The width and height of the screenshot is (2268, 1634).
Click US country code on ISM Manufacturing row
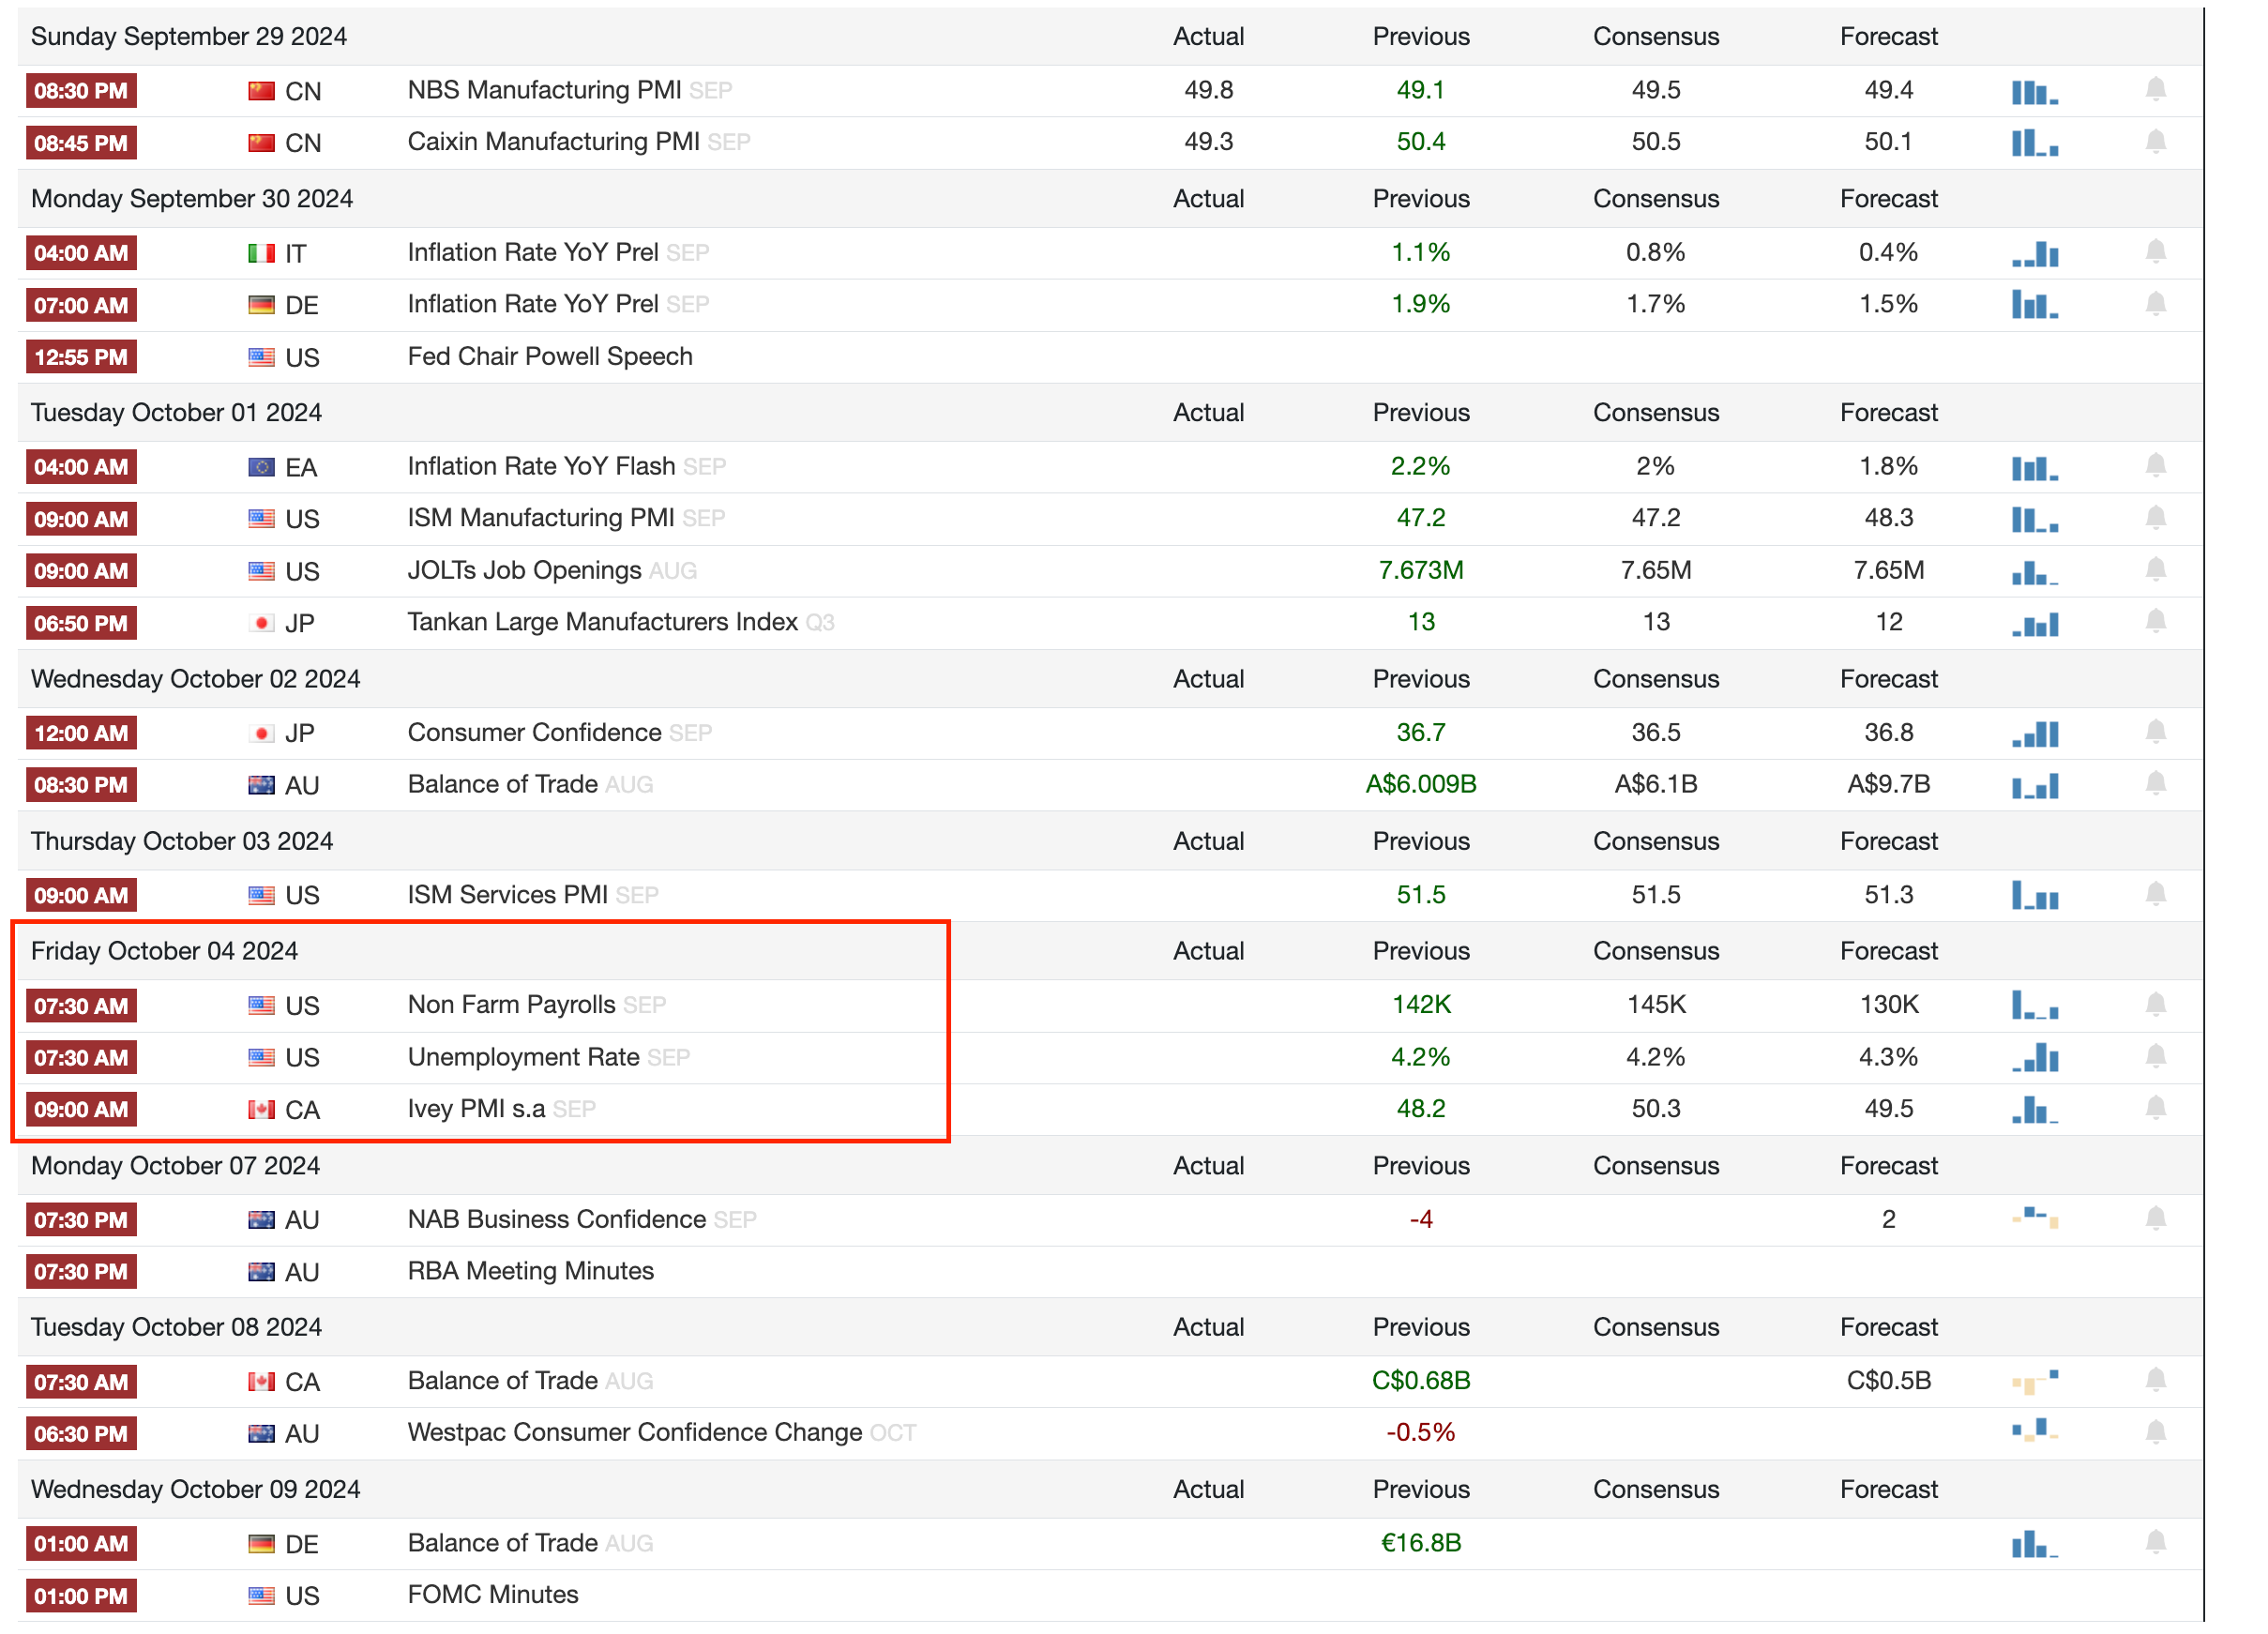coord(302,519)
